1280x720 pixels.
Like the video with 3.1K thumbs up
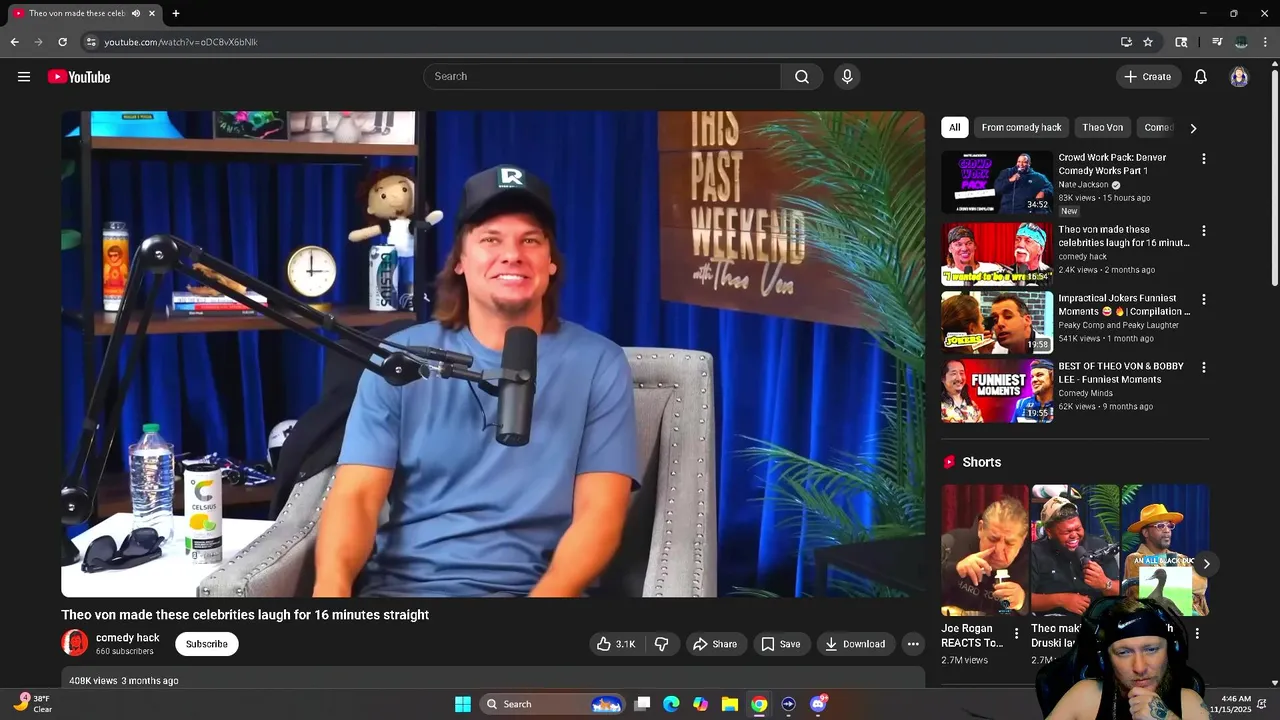click(x=616, y=644)
